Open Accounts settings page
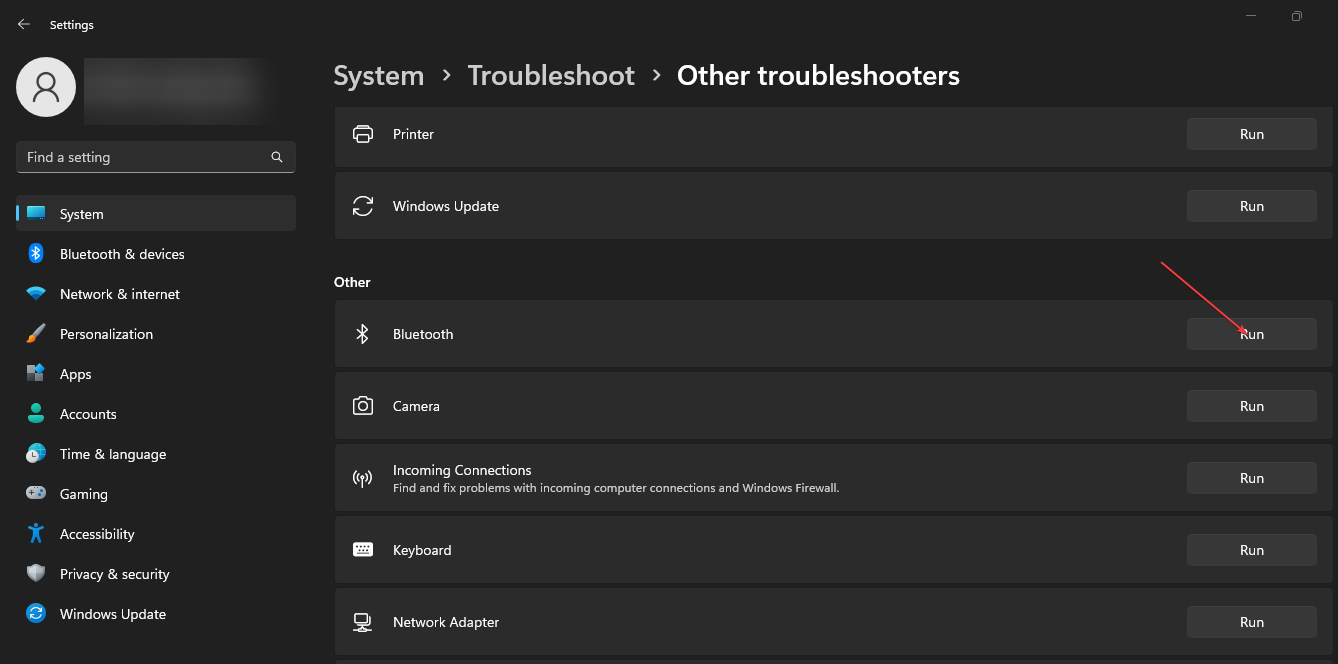 (156, 414)
